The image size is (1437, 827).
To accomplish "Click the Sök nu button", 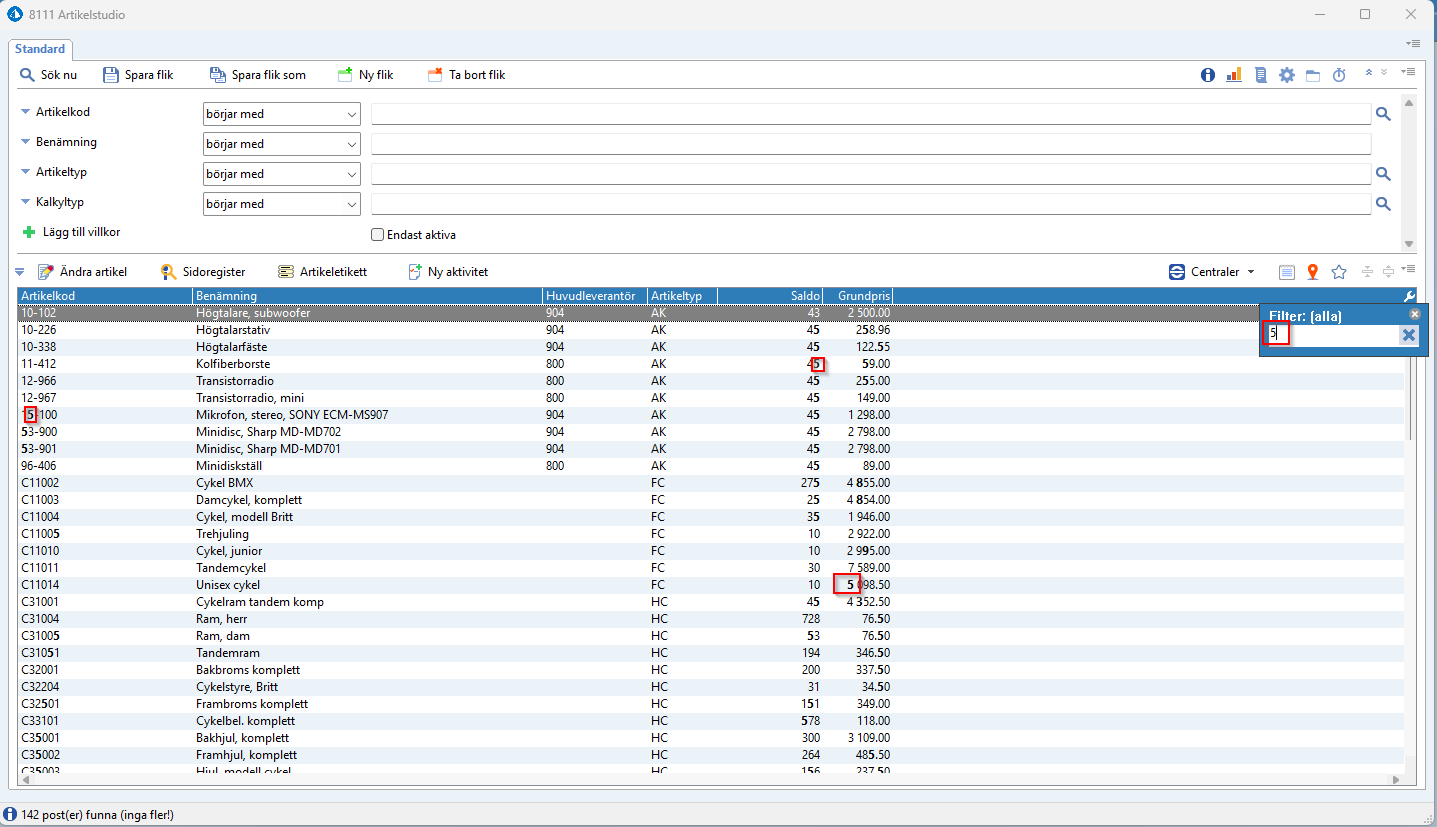I will pos(48,75).
